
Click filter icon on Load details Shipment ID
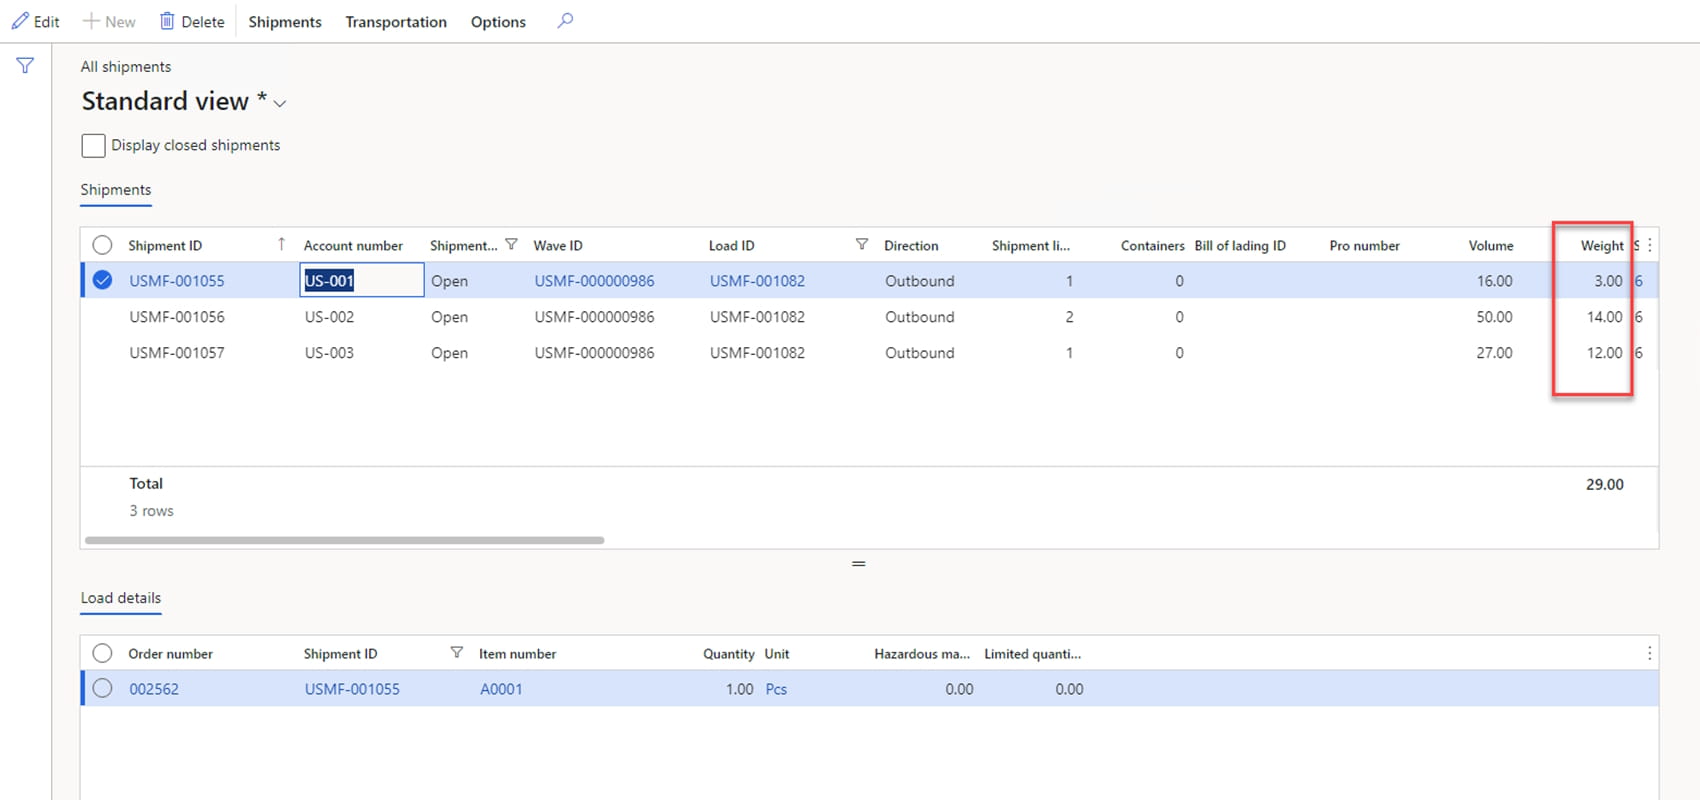(x=456, y=653)
